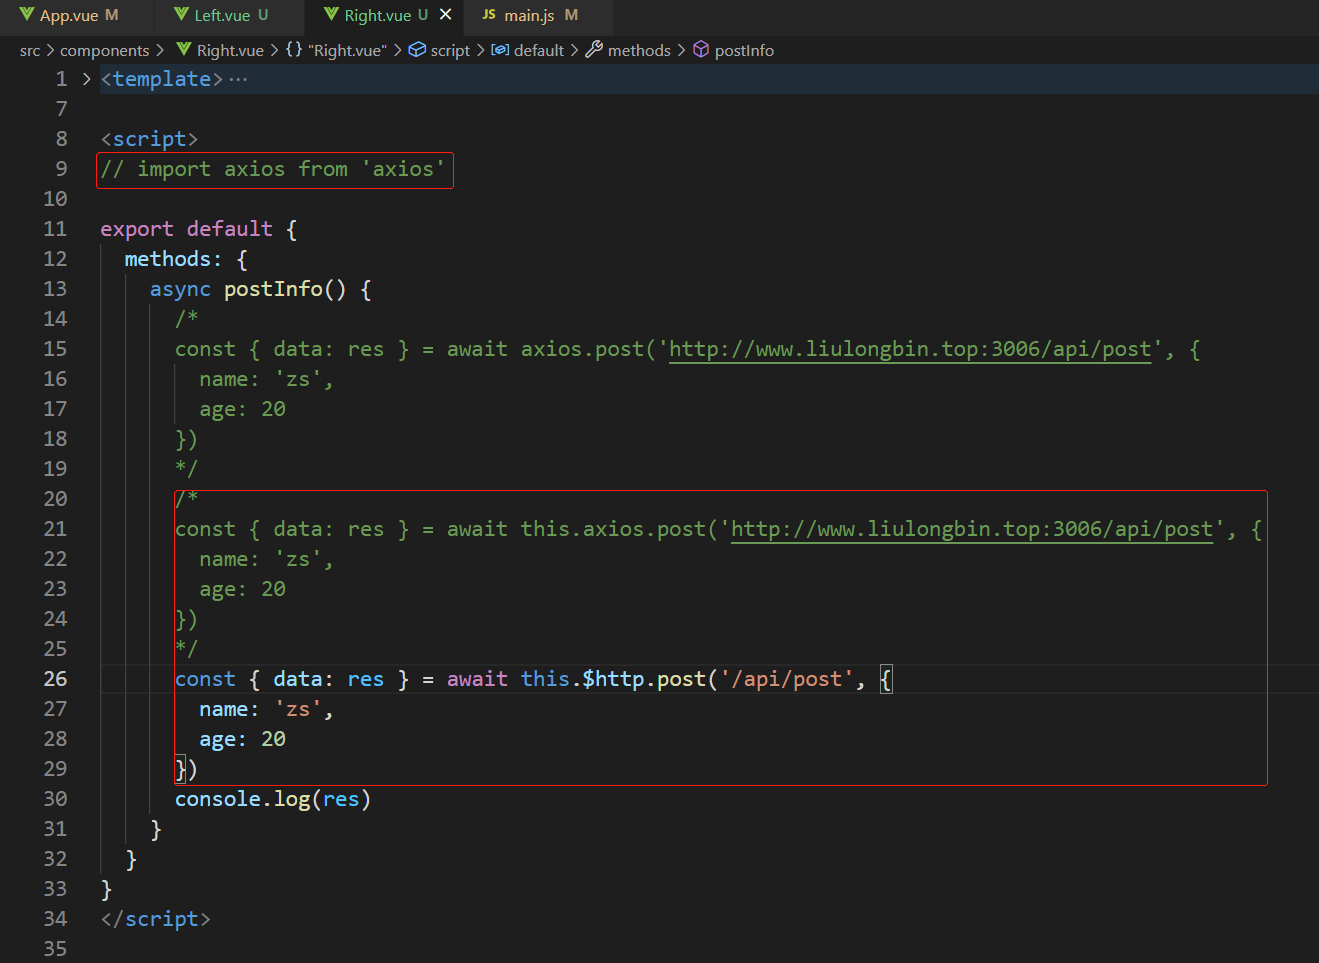This screenshot has height=963, width=1319.
Task: Click age: 20 on line 28
Action: [242, 739]
